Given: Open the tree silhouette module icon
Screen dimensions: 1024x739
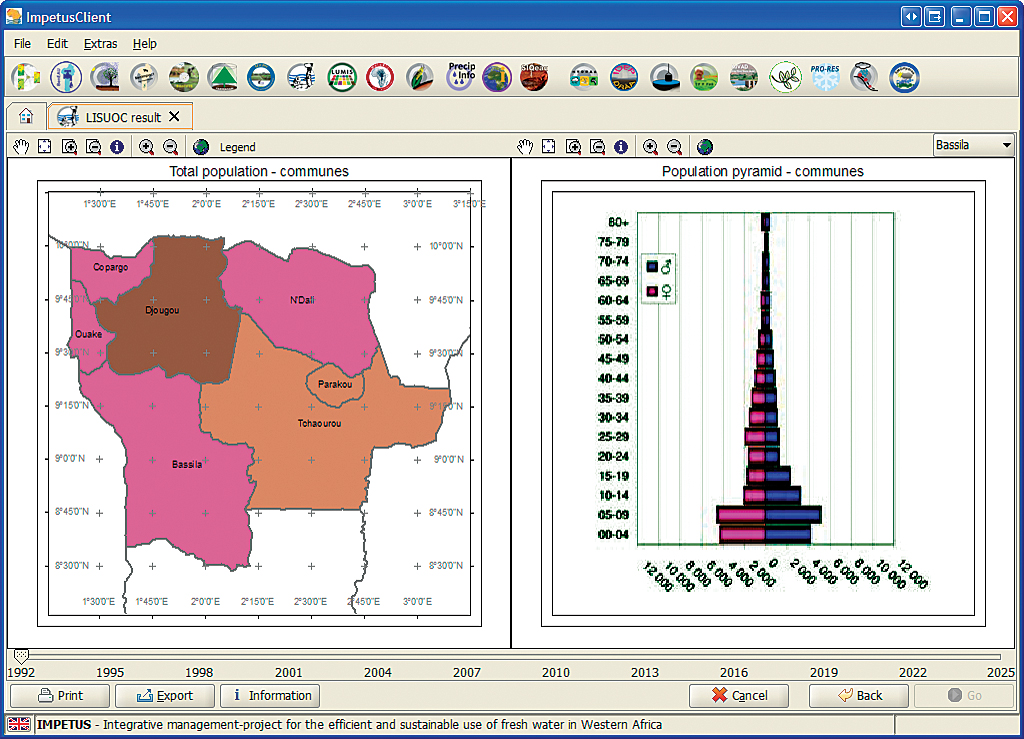Looking at the screenshot, I should click(x=104, y=77).
